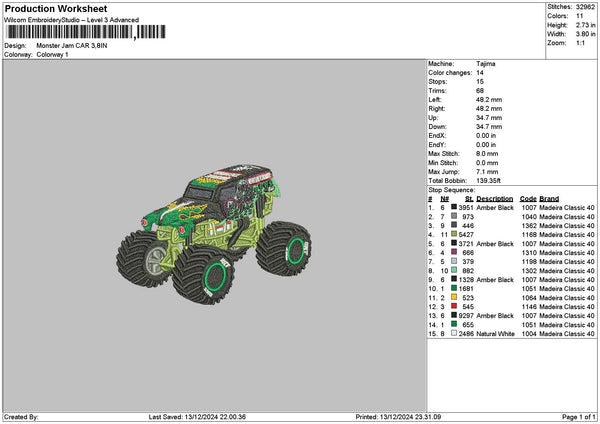Click the Up value 34.7 mm
This screenshot has width=600, height=424.
click(x=489, y=117)
